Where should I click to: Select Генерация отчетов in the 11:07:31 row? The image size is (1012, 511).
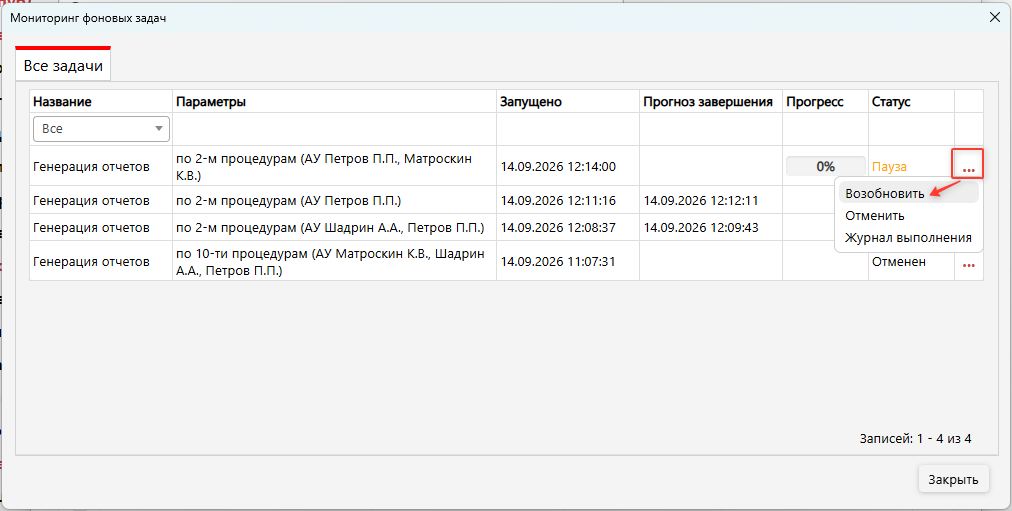[91, 261]
